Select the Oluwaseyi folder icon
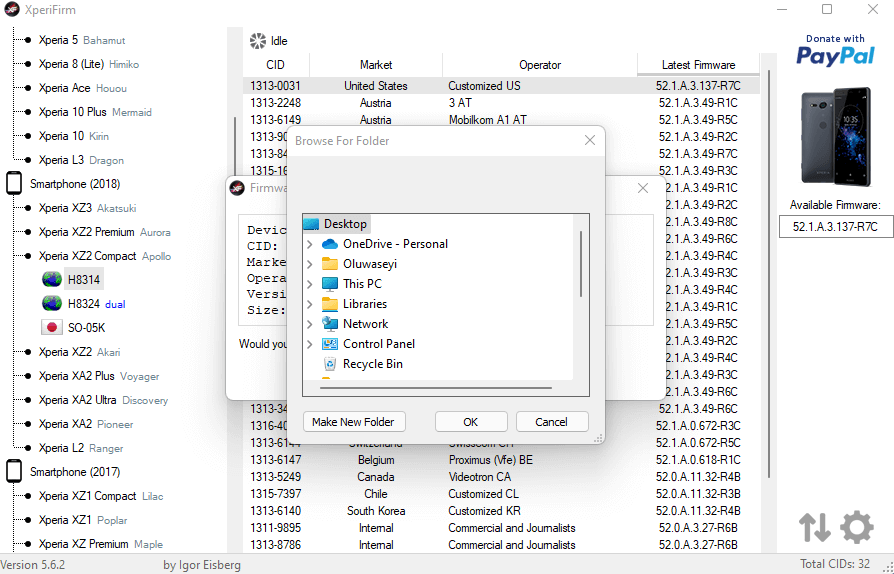The image size is (894, 574). [x=330, y=263]
